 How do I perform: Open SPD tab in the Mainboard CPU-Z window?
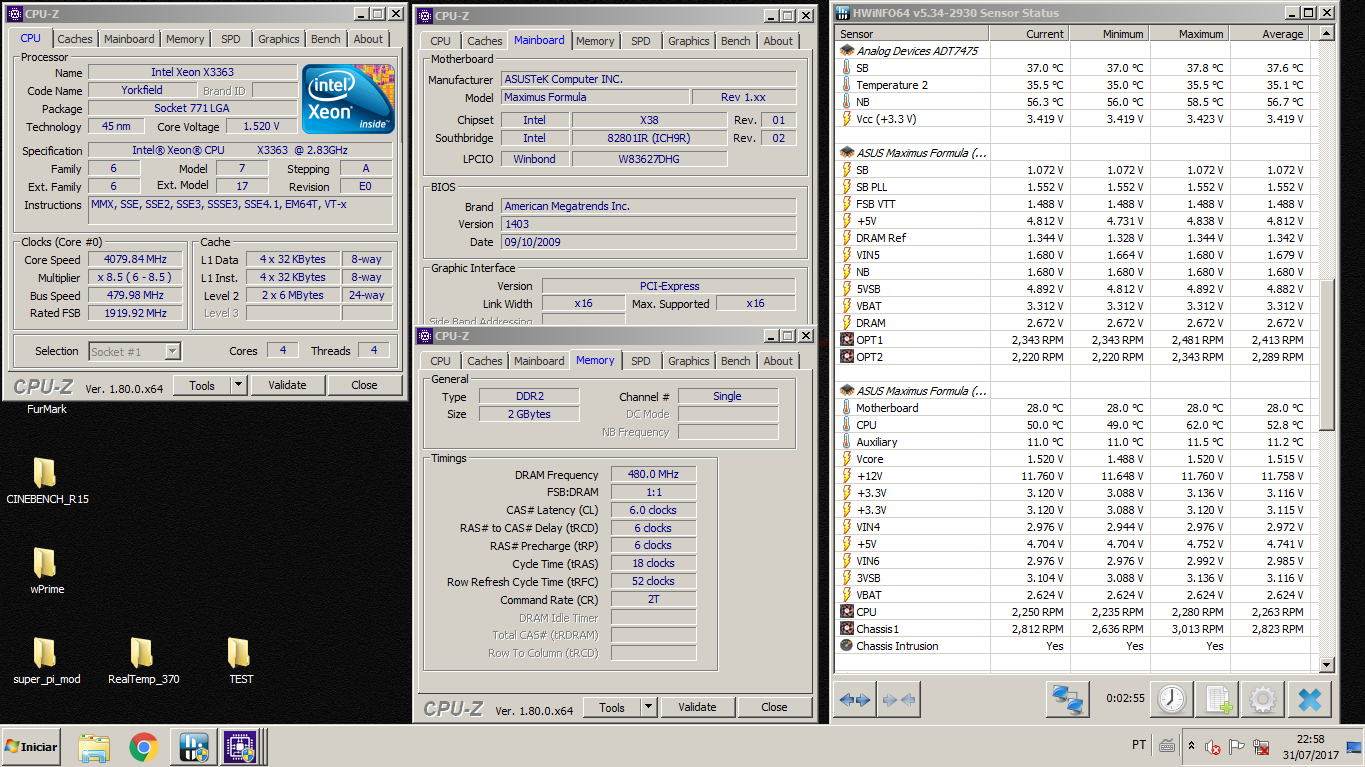(641, 41)
